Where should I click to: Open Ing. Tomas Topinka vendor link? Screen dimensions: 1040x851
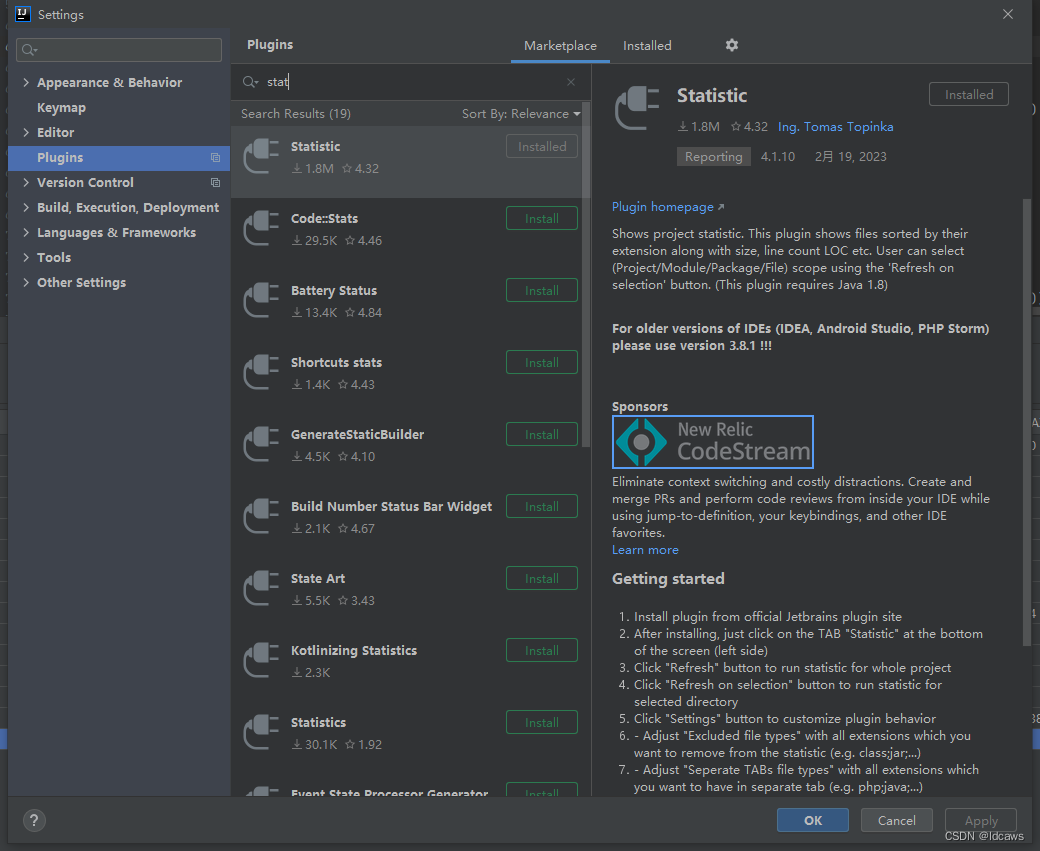836,127
